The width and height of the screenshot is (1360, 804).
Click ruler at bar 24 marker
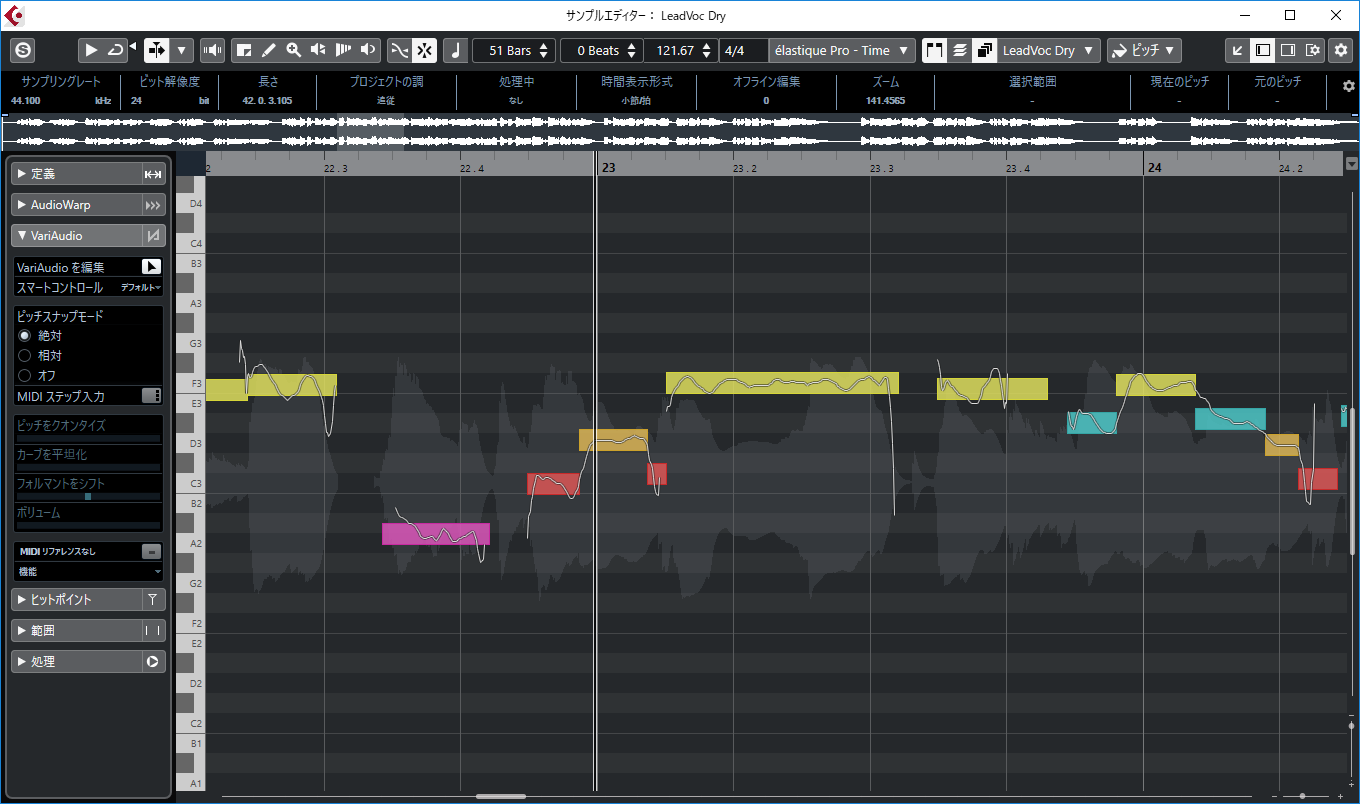point(1153,168)
